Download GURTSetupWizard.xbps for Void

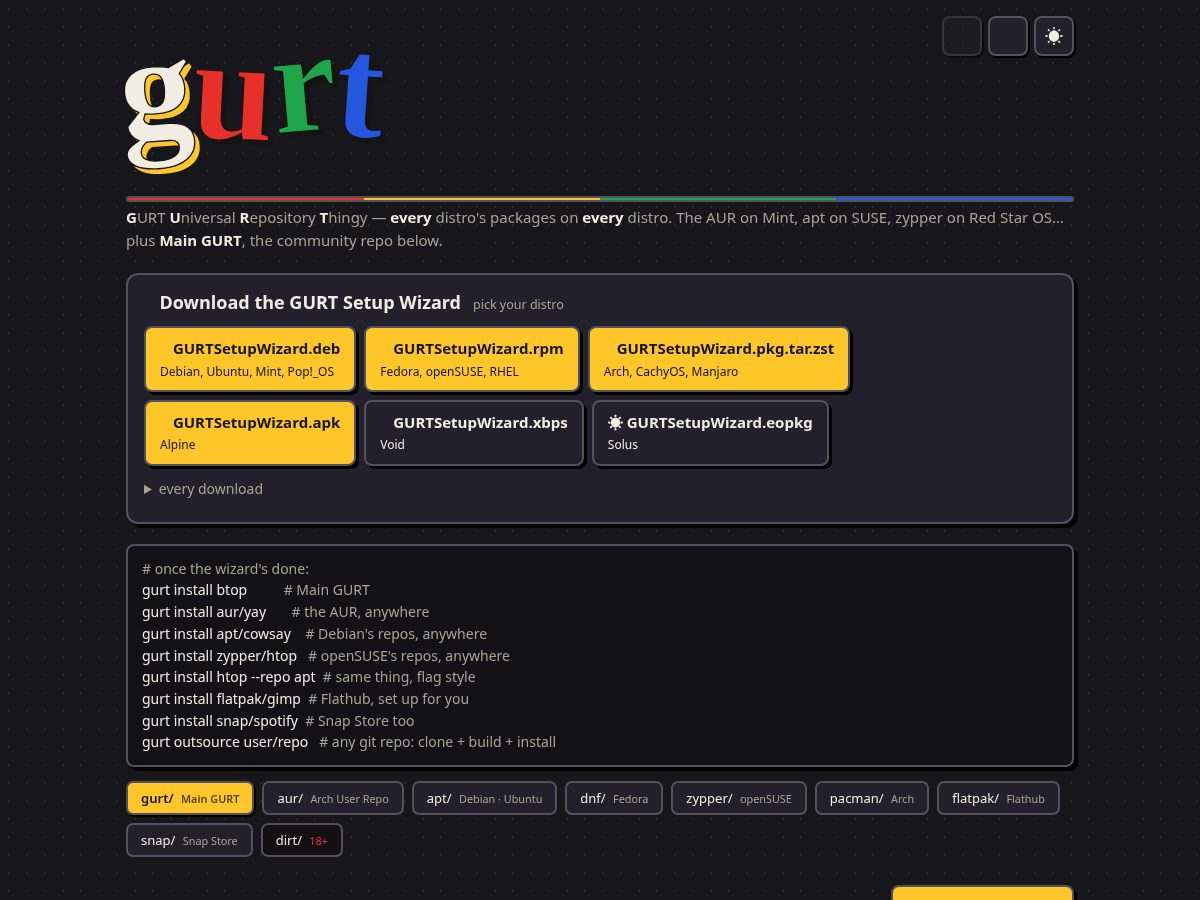coord(474,433)
